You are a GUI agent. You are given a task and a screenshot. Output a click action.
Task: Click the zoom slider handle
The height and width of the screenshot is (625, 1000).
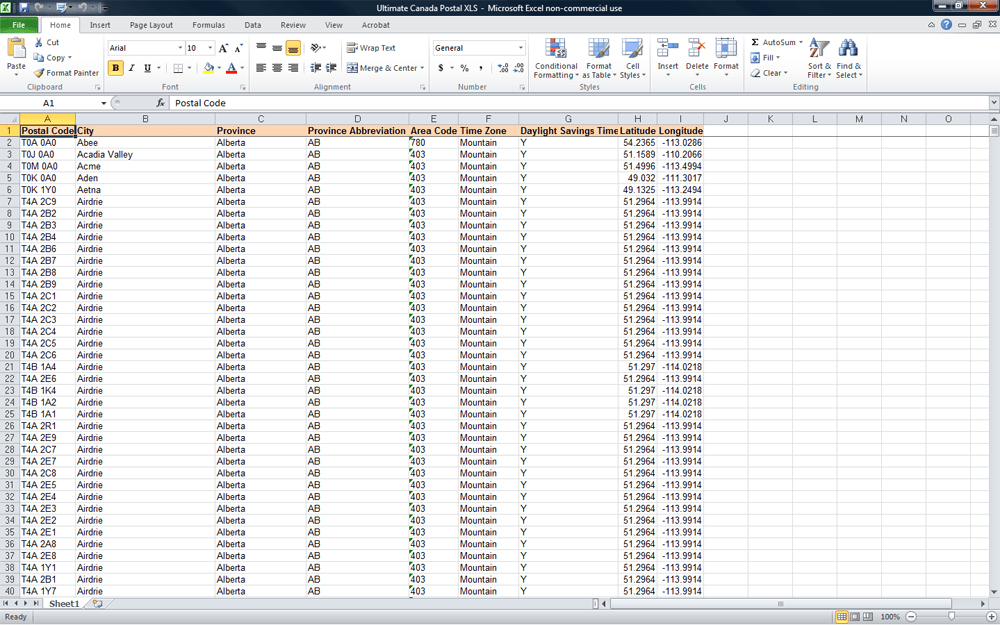(952, 617)
